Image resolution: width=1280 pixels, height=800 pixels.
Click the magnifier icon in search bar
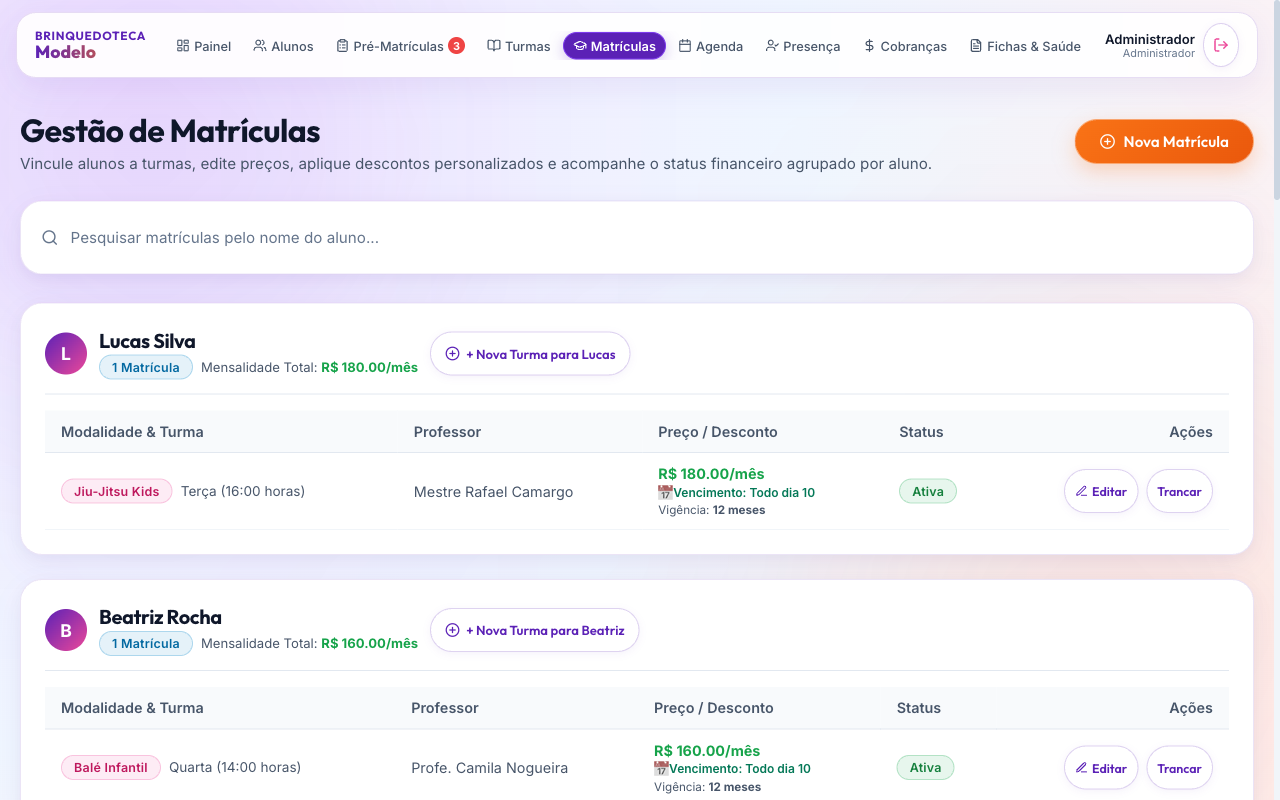click(x=50, y=238)
